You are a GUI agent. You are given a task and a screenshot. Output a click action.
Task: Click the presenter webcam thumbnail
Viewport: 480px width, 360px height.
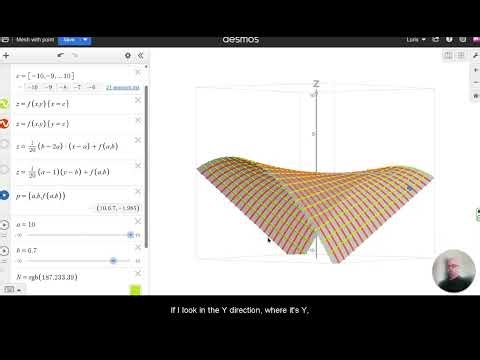454,271
